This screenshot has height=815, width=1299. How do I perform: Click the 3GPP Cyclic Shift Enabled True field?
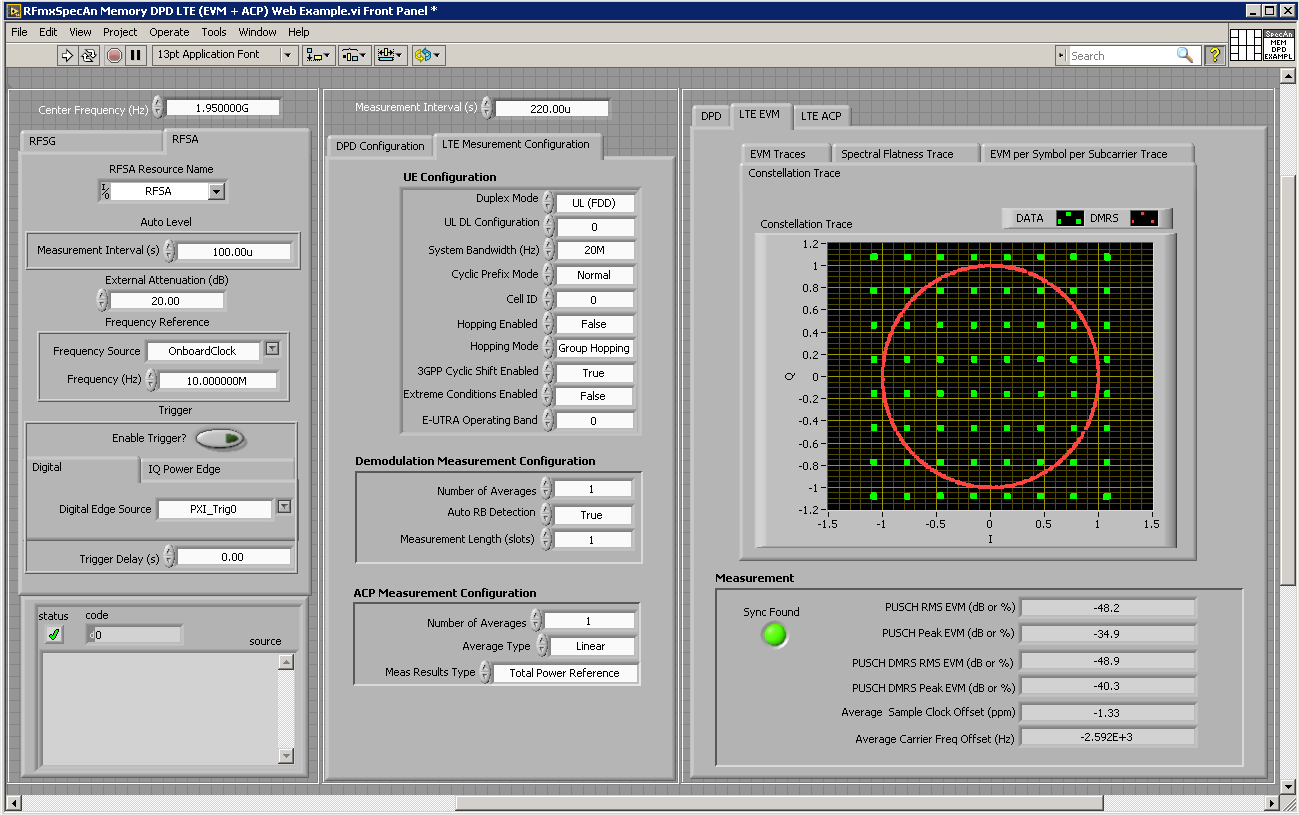coord(594,373)
